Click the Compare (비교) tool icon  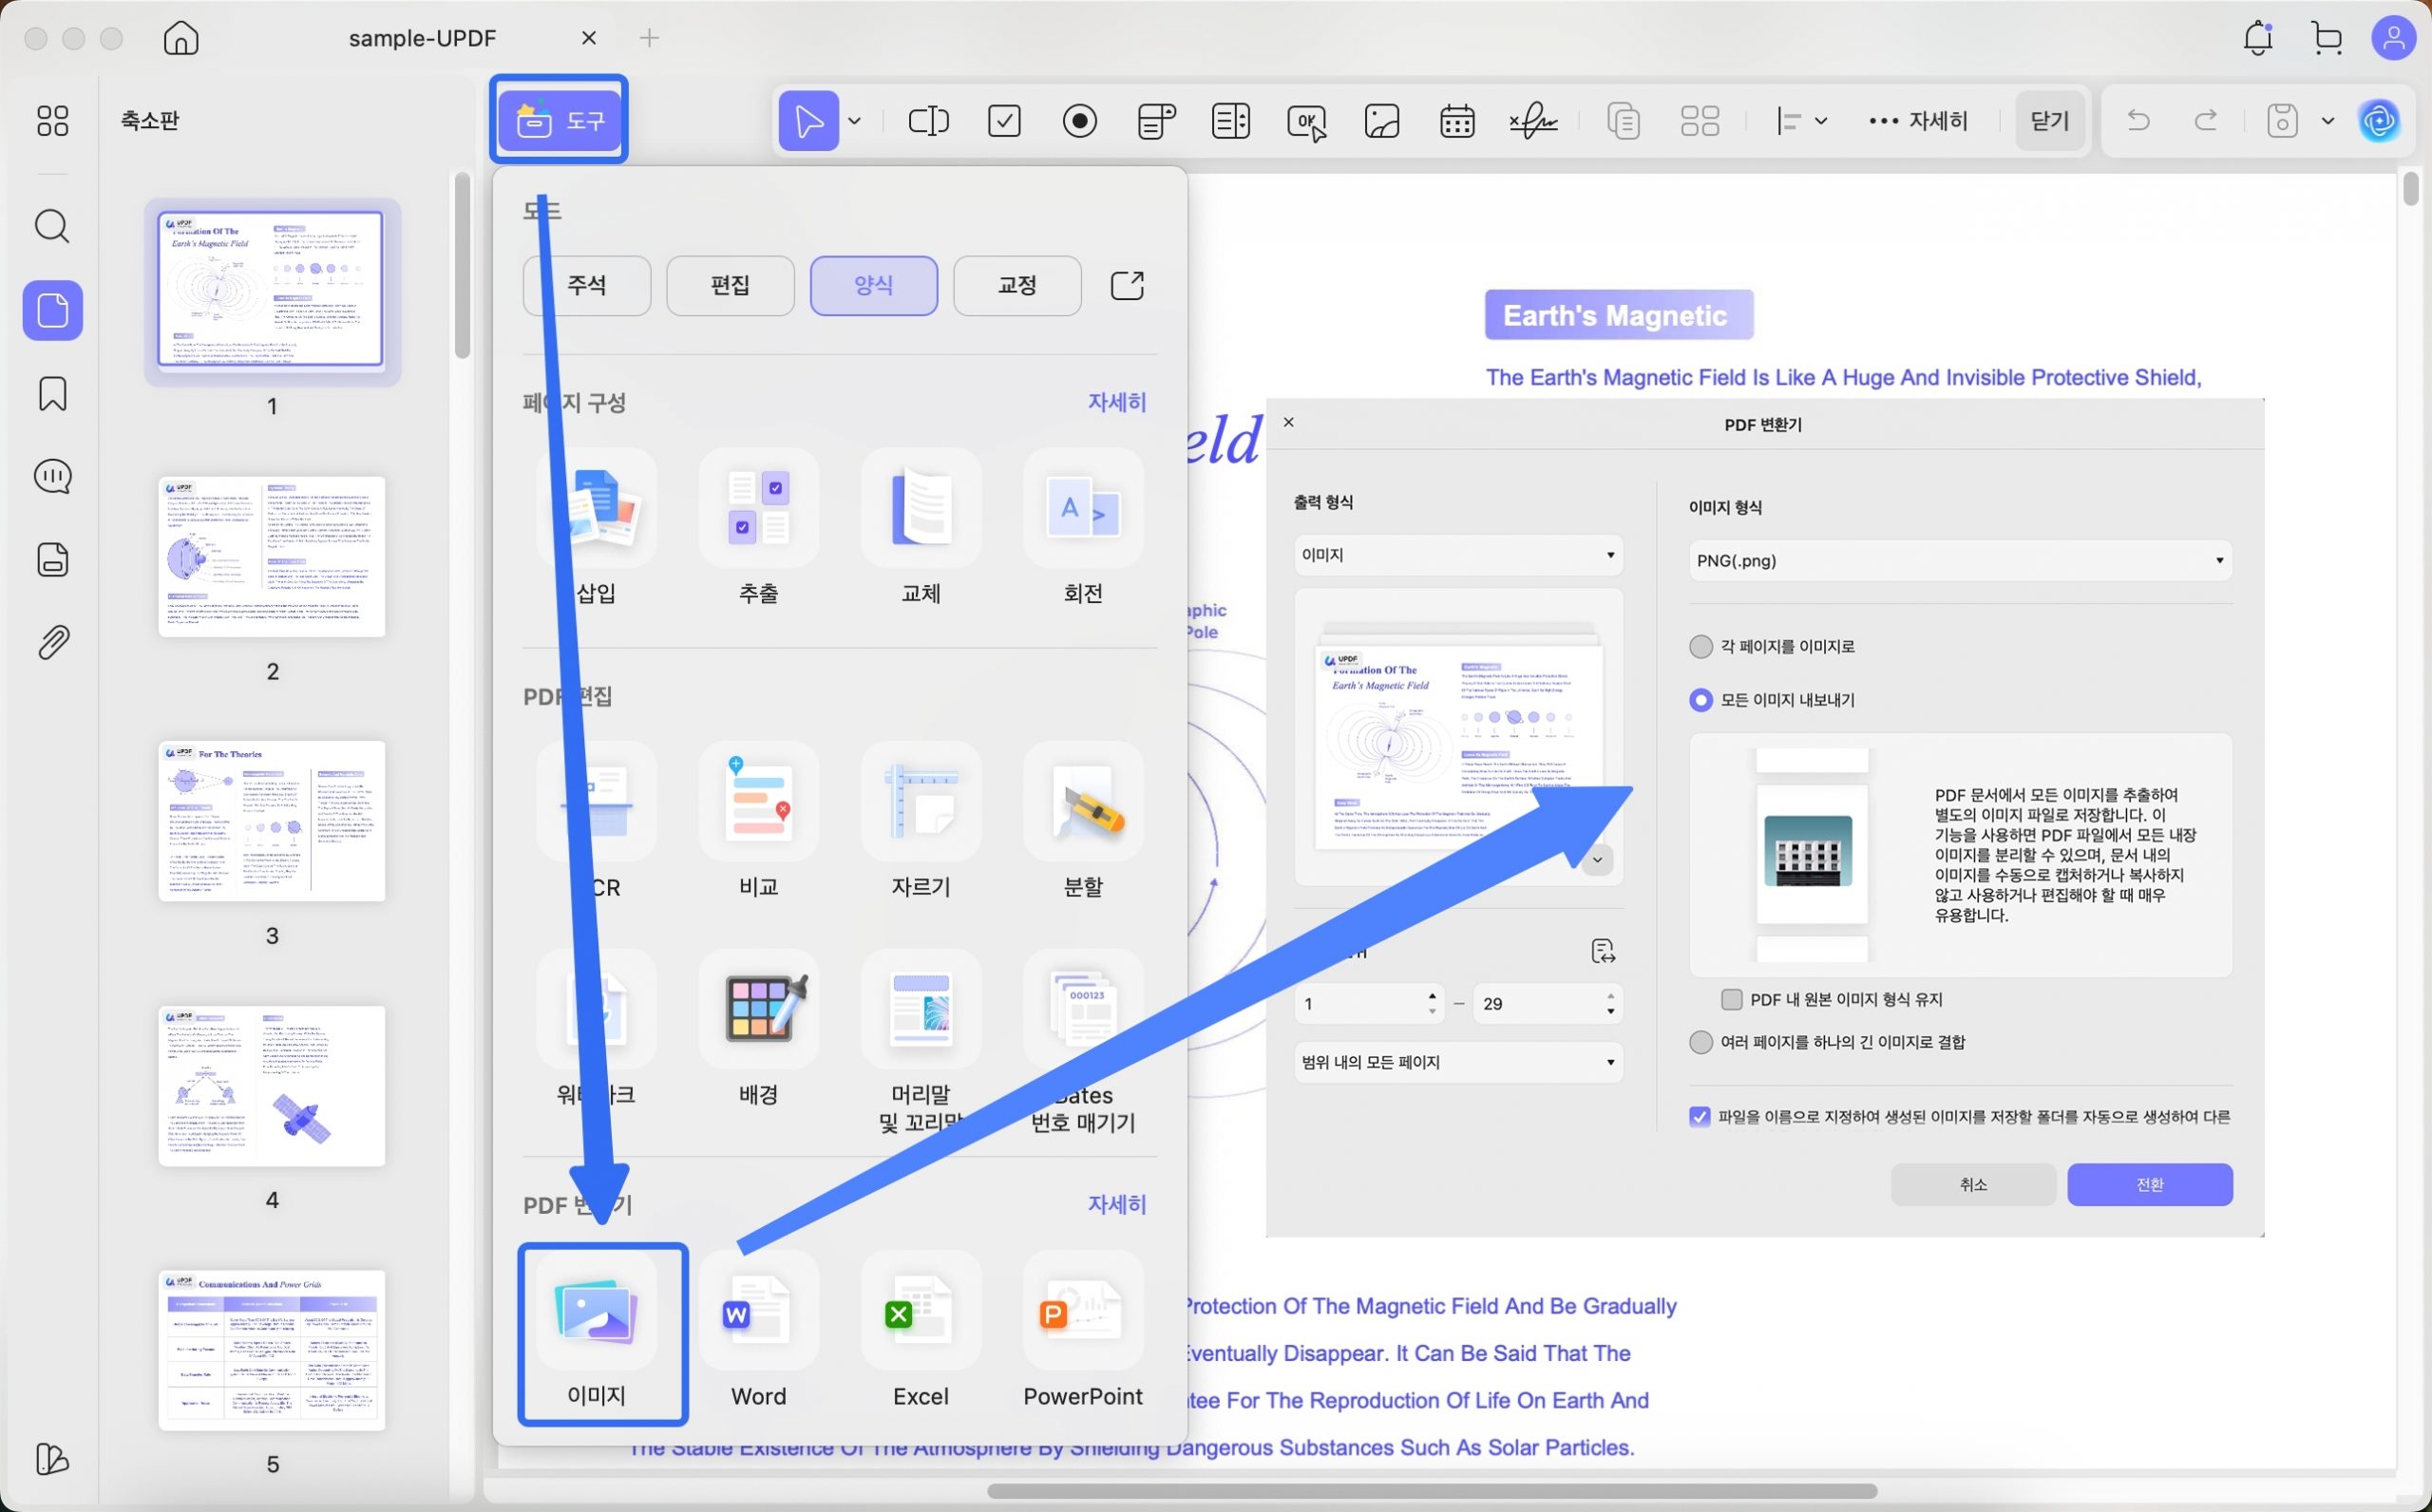pyautogui.click(x=758, y=803)
